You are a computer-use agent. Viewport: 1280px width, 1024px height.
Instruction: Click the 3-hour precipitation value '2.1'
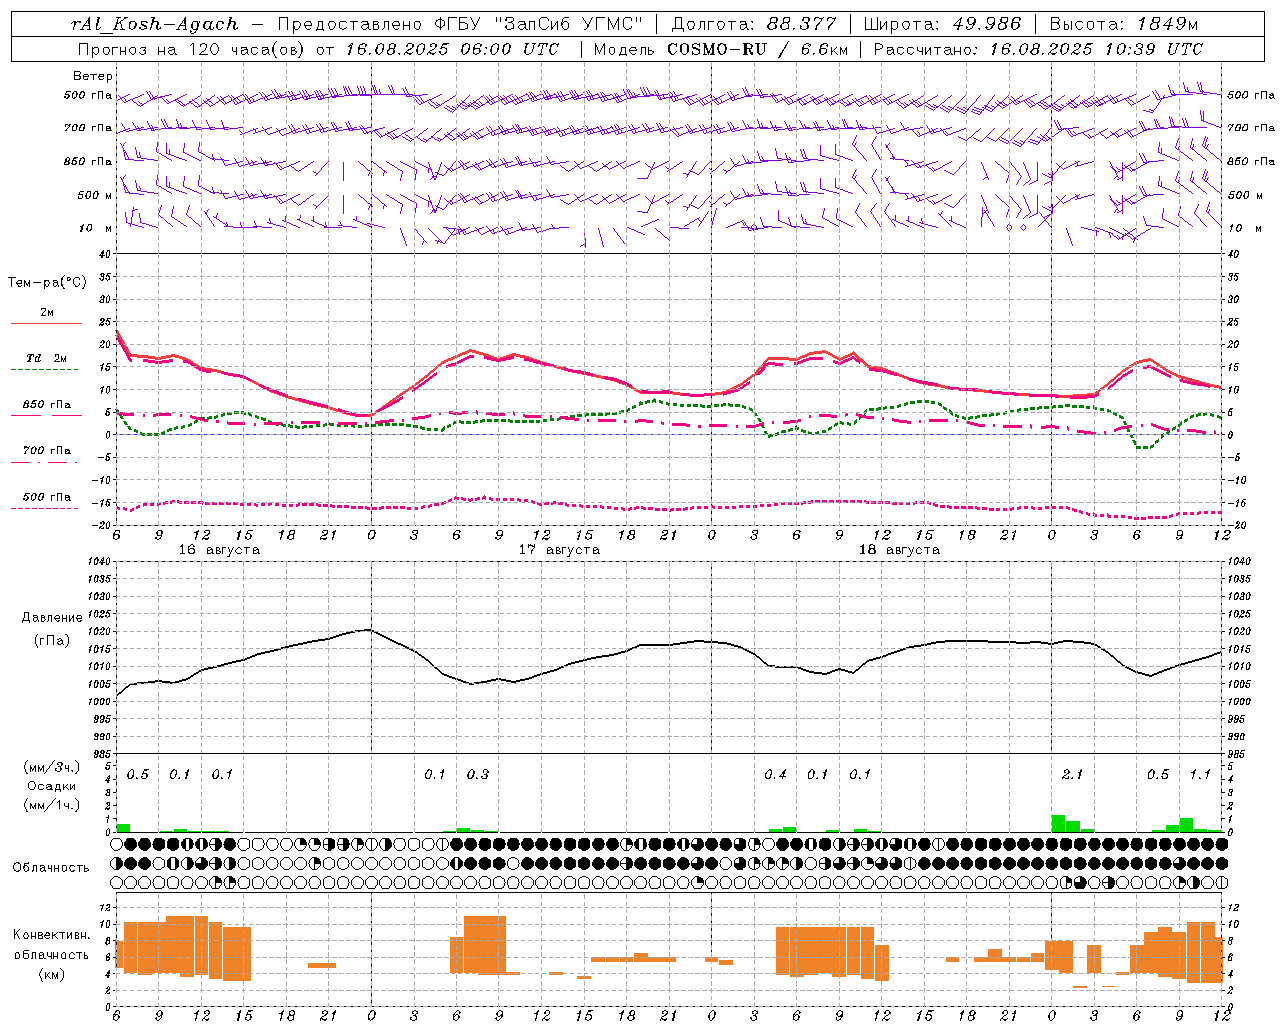(x=1072, y=774)
